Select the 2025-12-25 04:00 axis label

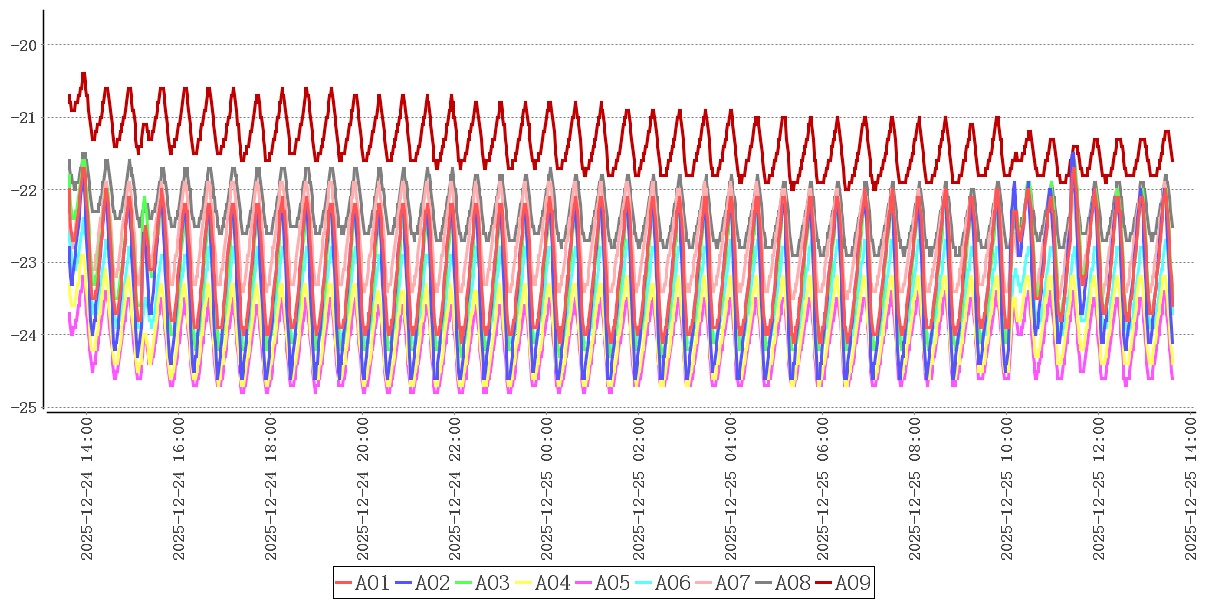[731, 488]
